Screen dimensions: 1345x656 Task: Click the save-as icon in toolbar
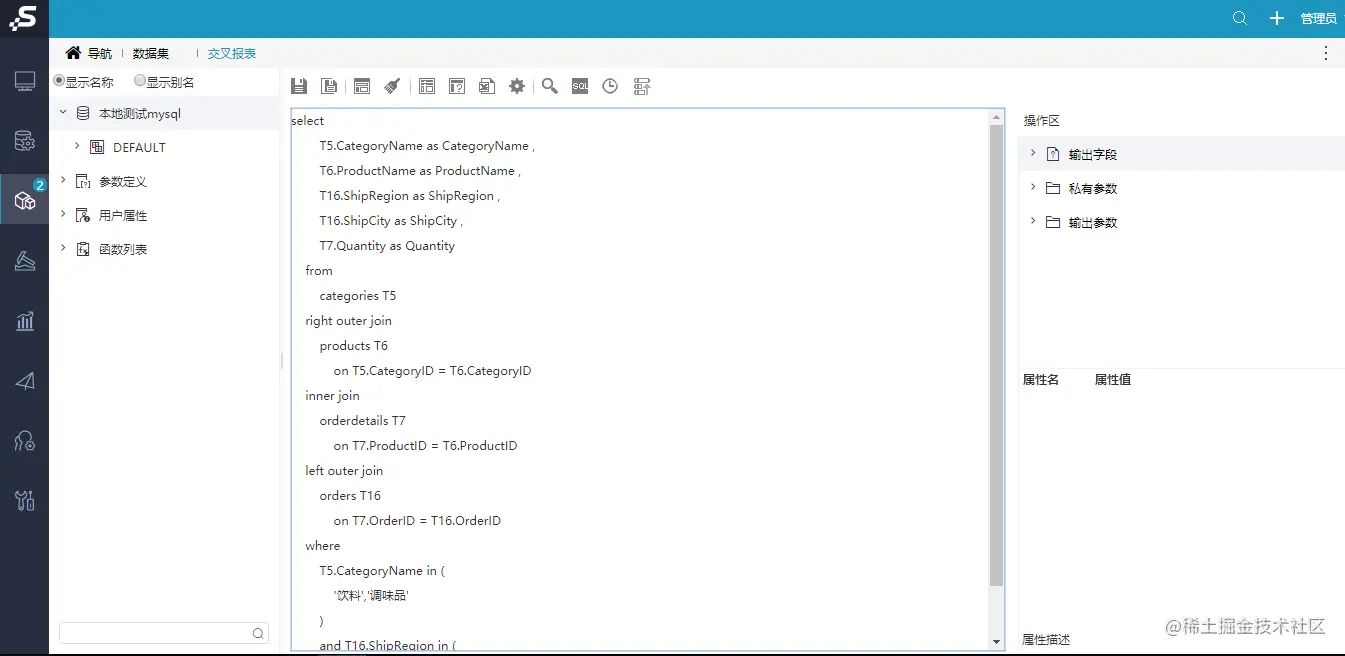click(328, 86)
